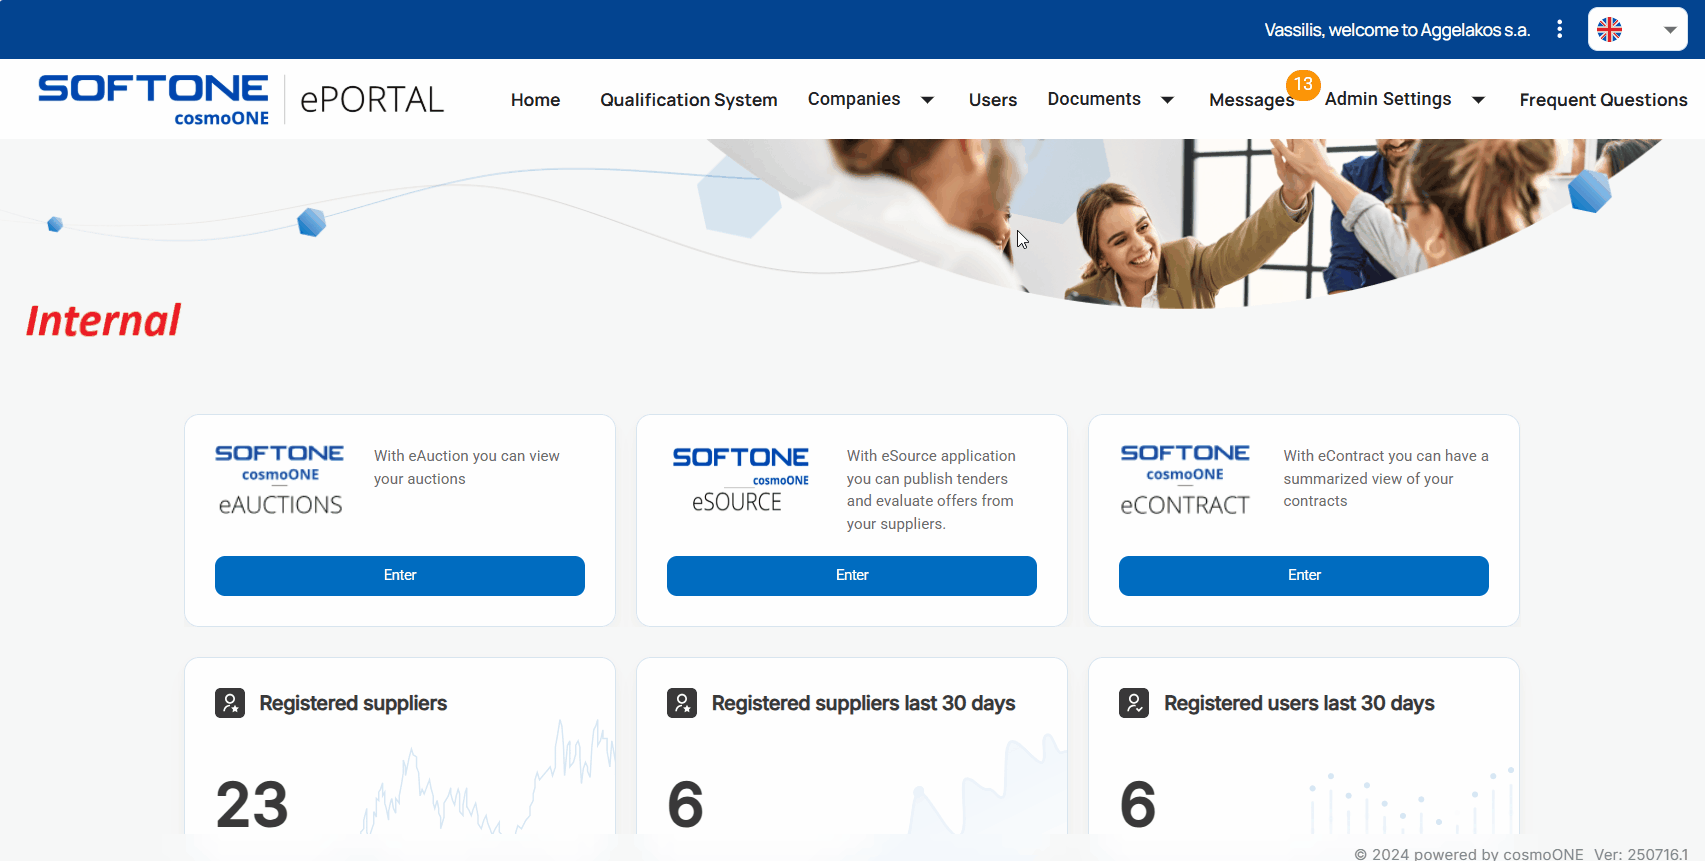Image resolution: width=1705 pixels, height=861 pixels.
Task: Click the eAuction description text
Action: point(467,467)
